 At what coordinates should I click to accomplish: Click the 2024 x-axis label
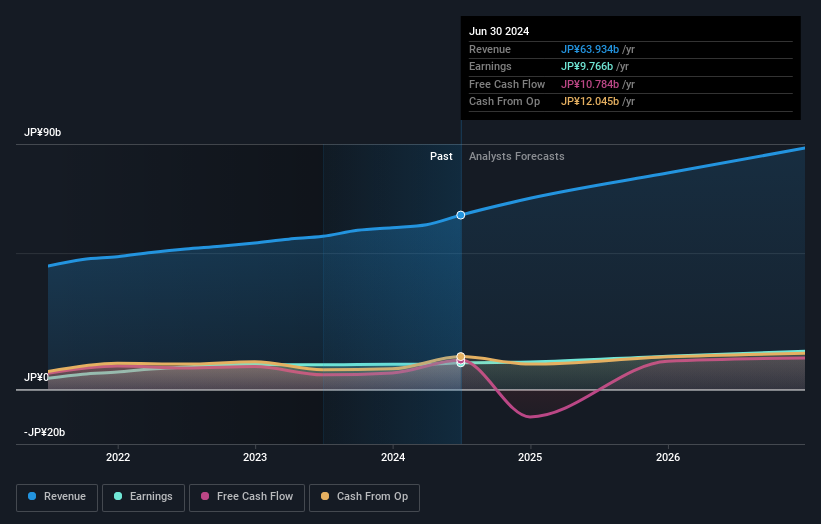(393, 457)
